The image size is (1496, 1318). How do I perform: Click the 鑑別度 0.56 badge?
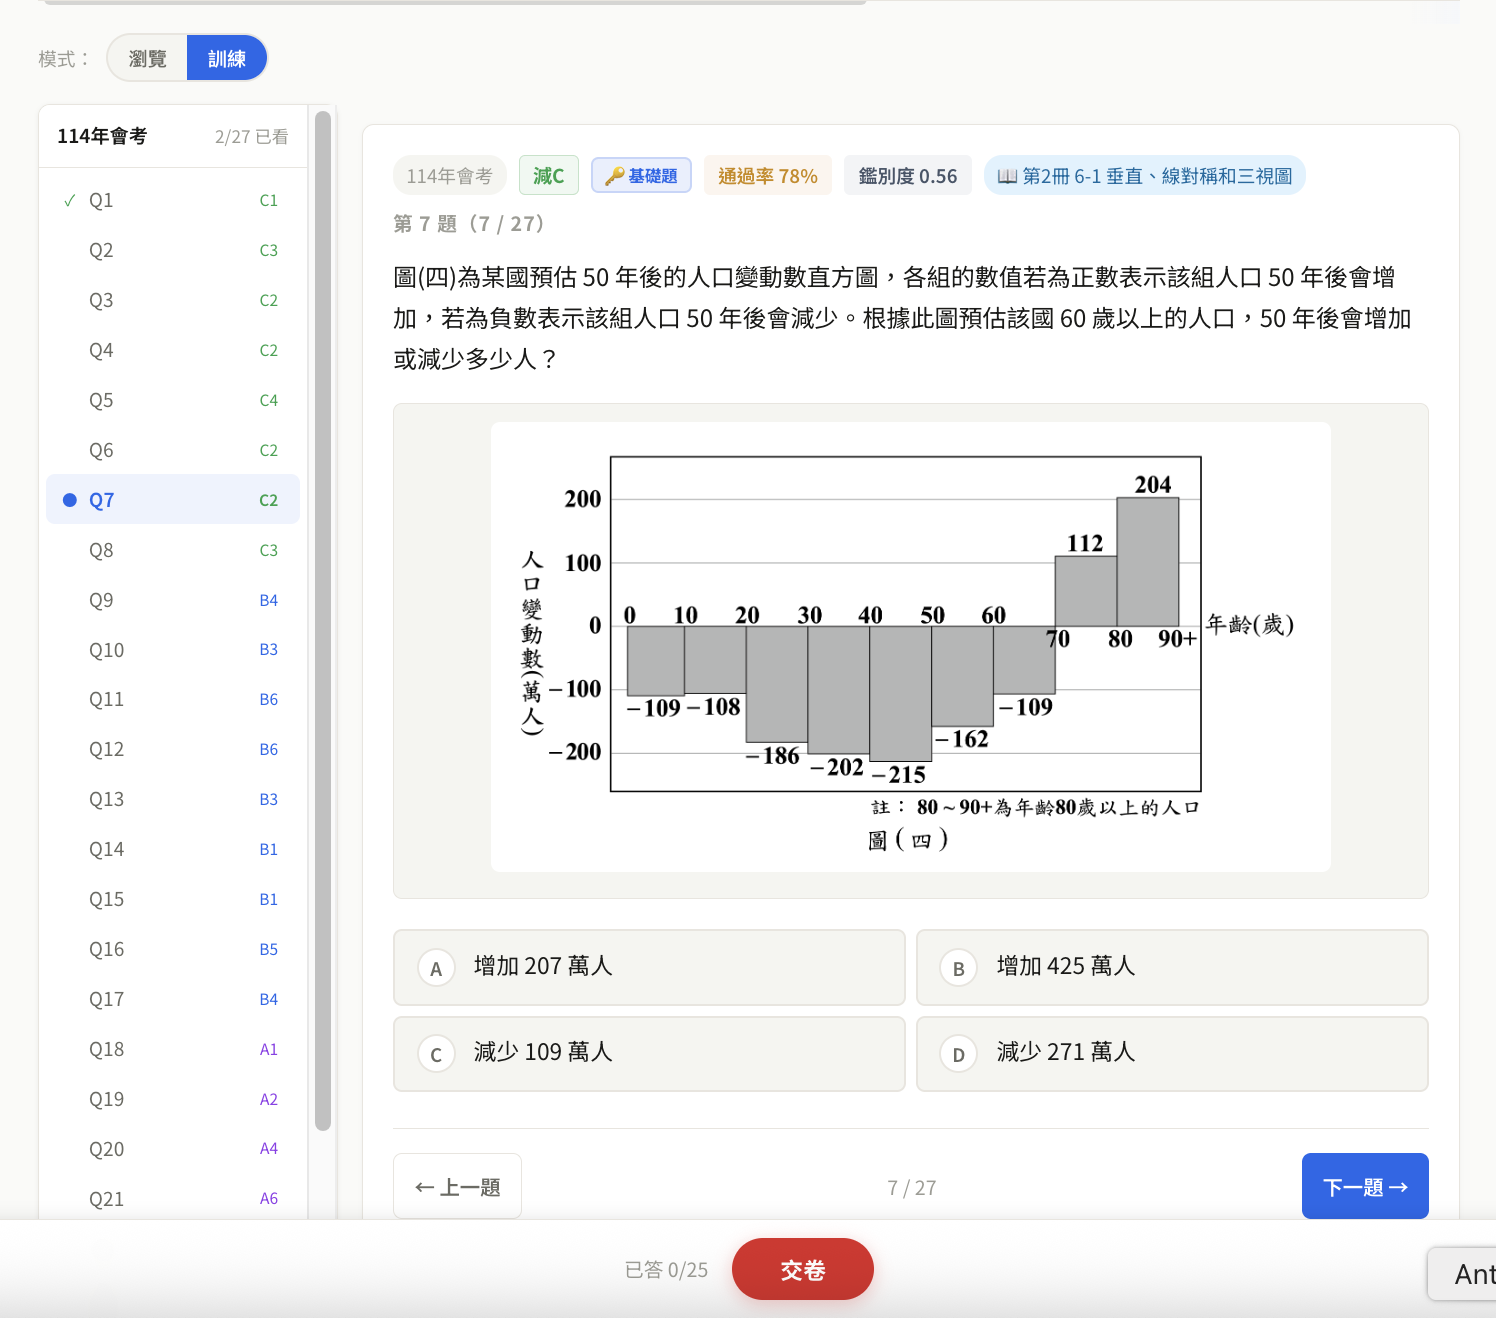click(x=907, y=175)
